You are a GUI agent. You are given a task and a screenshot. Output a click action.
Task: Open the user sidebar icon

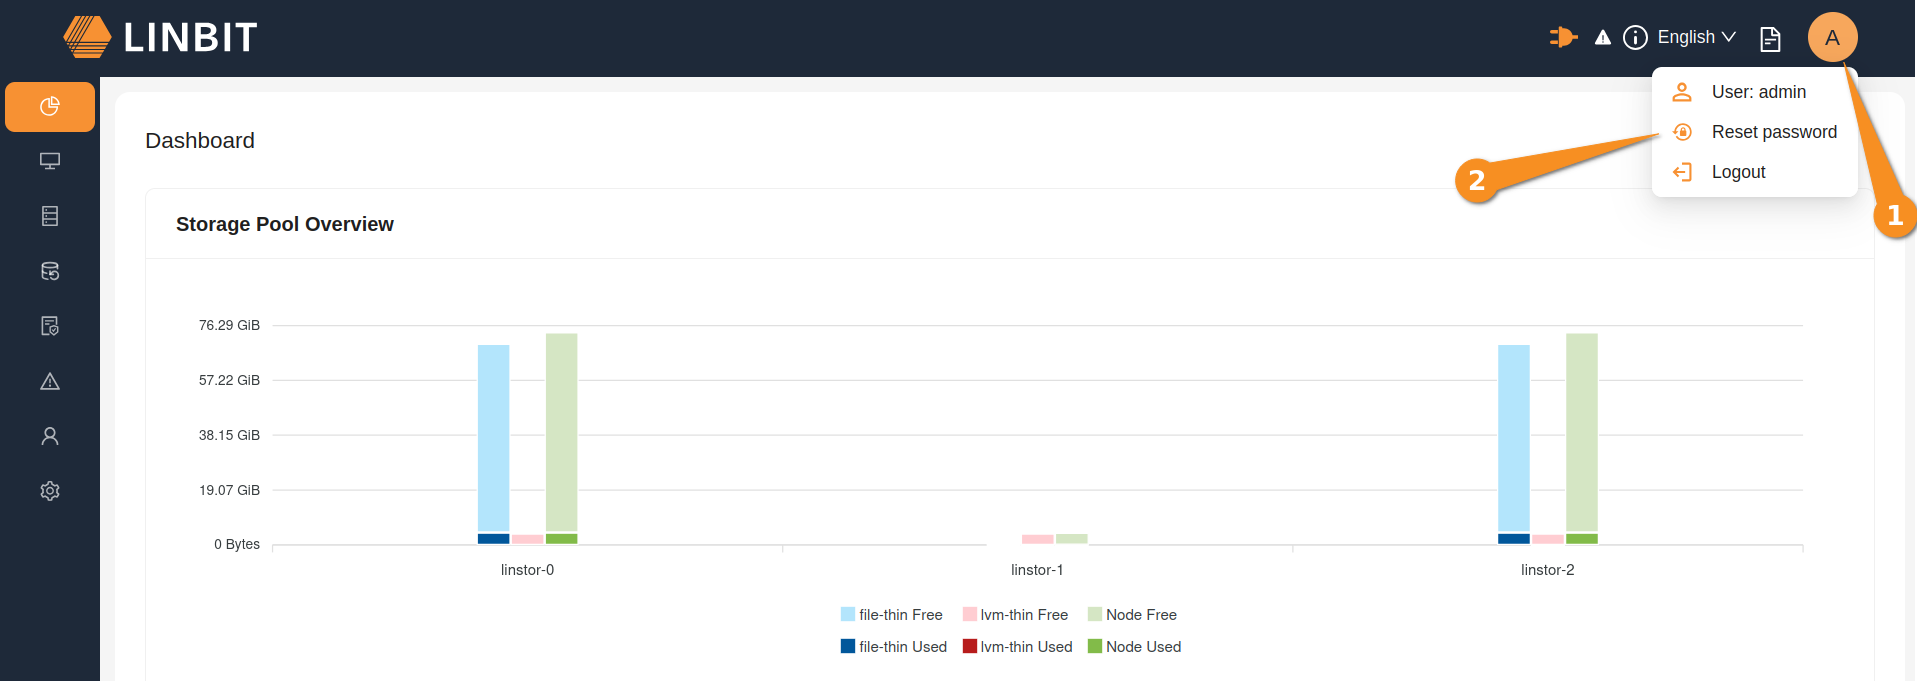[x=50, y=436]
